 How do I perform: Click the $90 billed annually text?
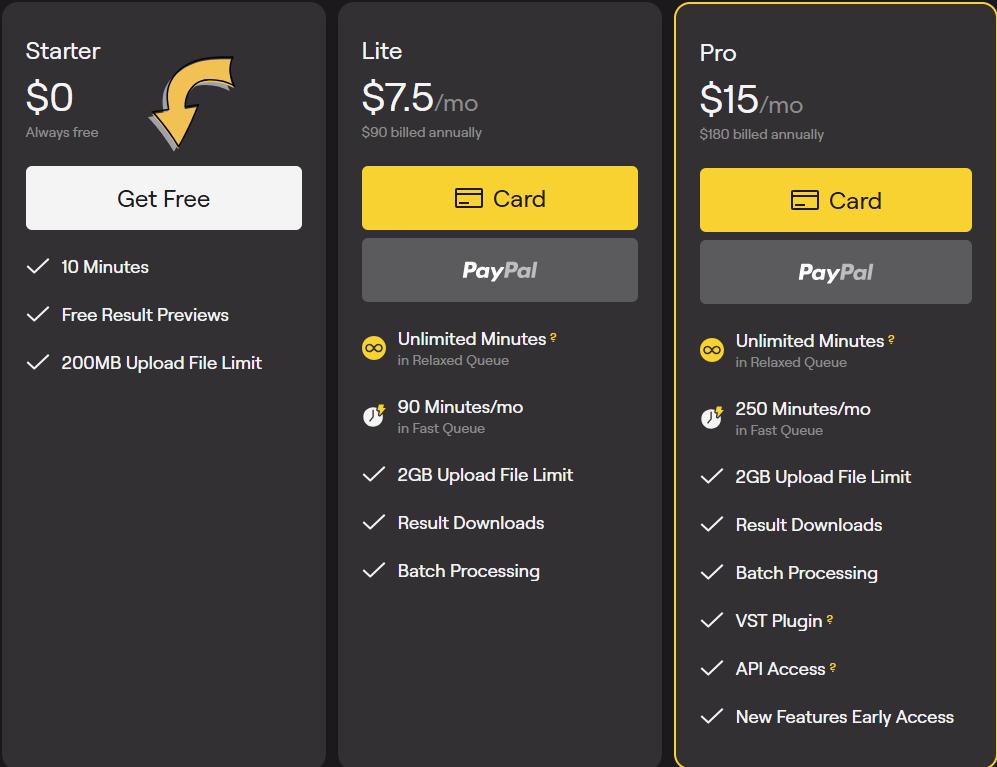coord(421,131)
